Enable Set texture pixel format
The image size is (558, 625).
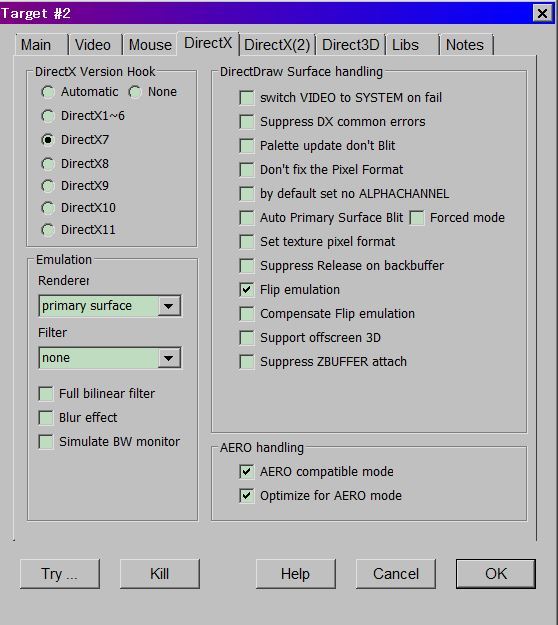pyautogui.click(x=247, y=242)
